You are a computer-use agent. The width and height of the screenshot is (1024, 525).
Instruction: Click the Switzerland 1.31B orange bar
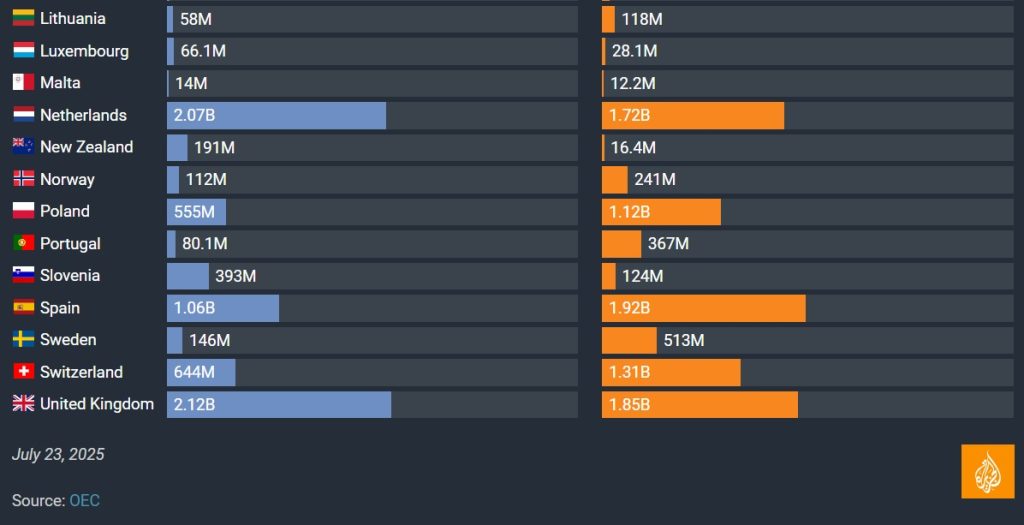pyautogui.click(x=671, y=372)
